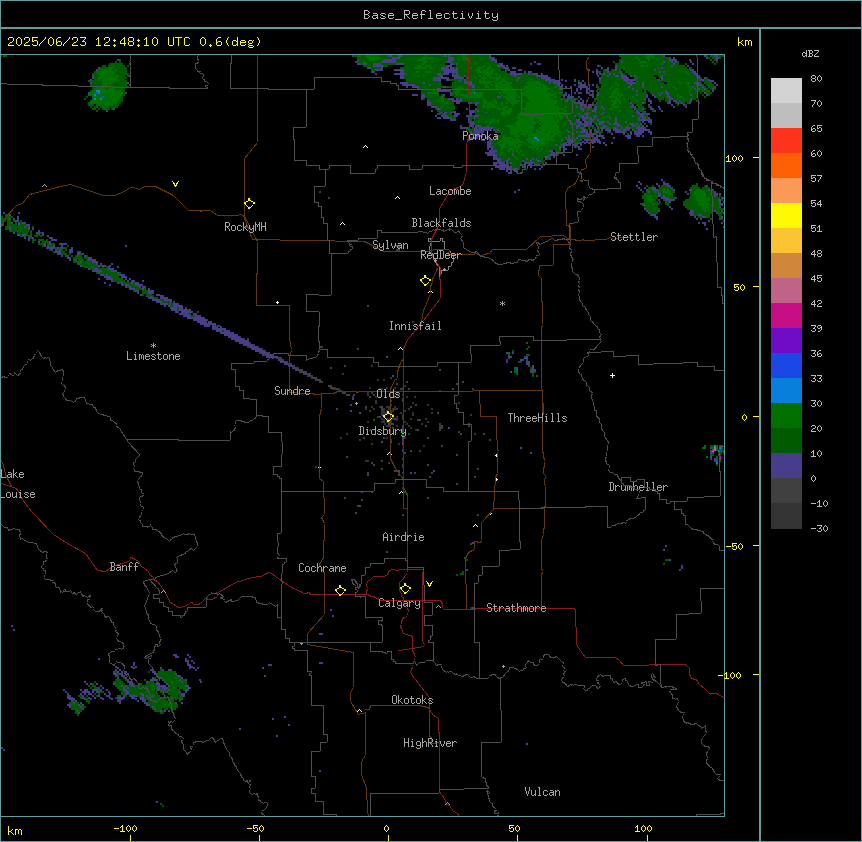Click the green 20-30 dBZ legend swatch
The height and width of the screenshot is (842, 862).
click(x=786, y=416)
